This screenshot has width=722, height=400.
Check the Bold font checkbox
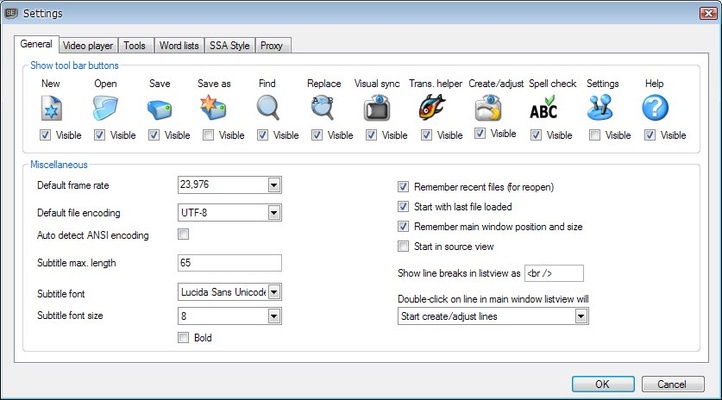(183, 338)
